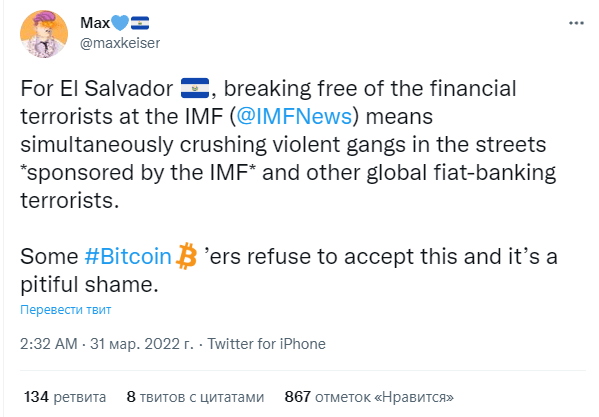The height and width of the screenshot is (417, 599).
Task: Open the three-dot more options menu
Action: pos(576,23)
